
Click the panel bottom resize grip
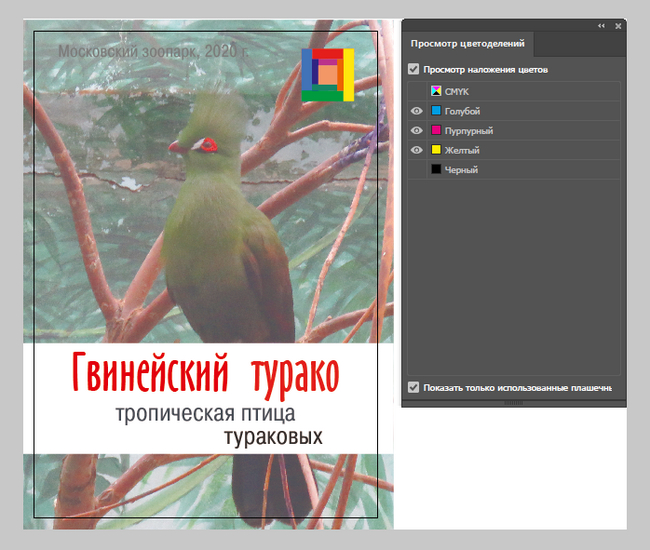pyautogui.click(x=514, y=403)
